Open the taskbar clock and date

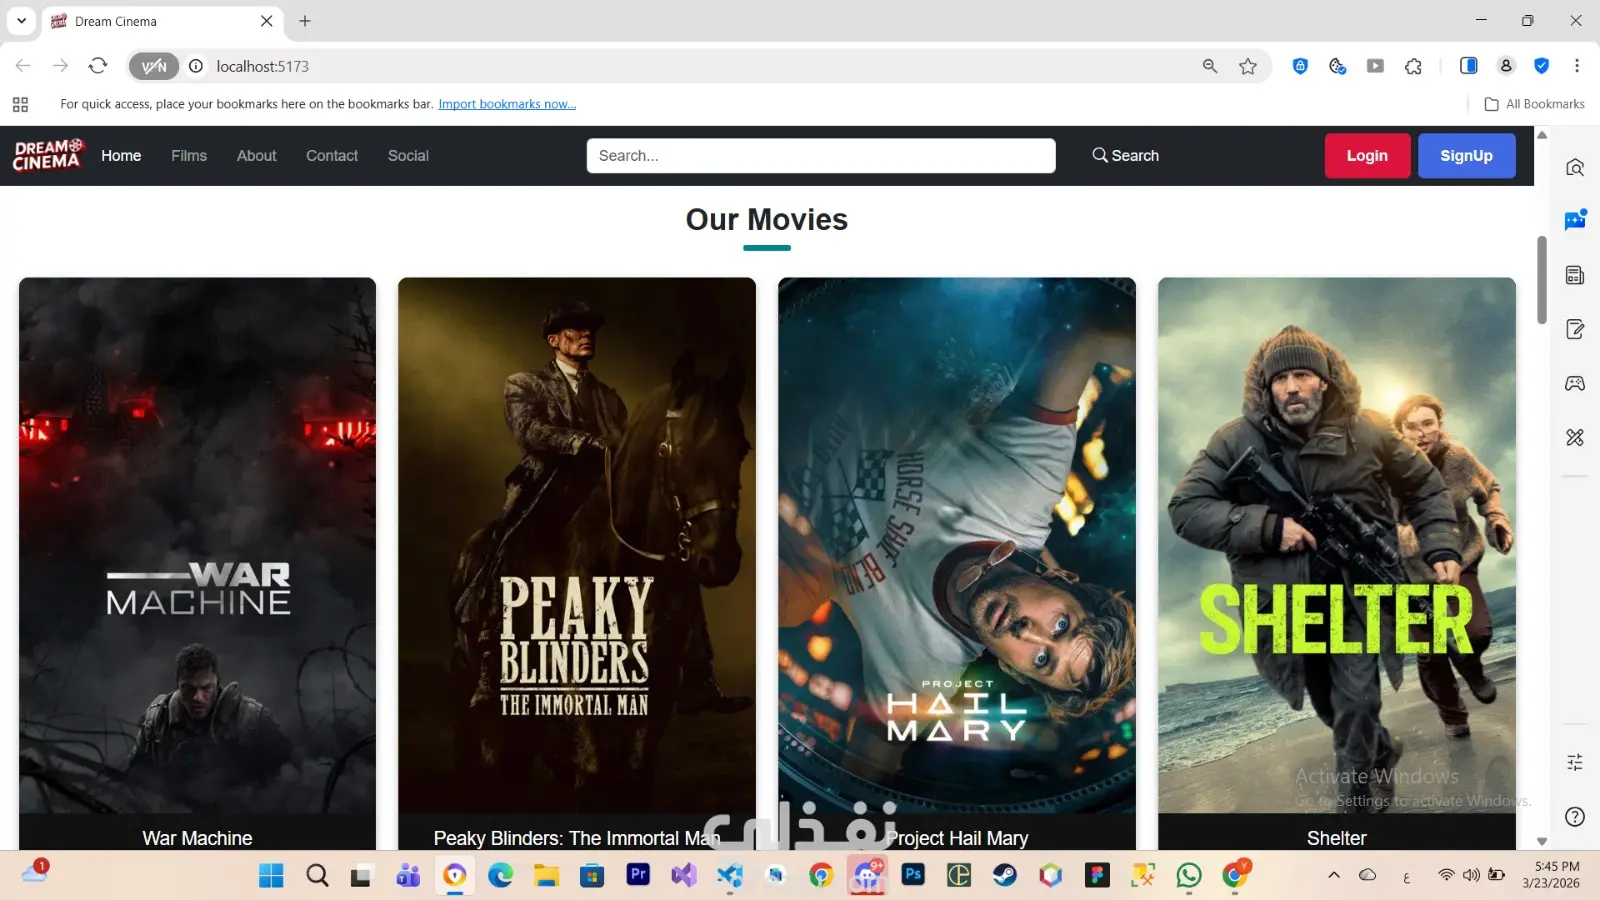tap(1551, 875)
